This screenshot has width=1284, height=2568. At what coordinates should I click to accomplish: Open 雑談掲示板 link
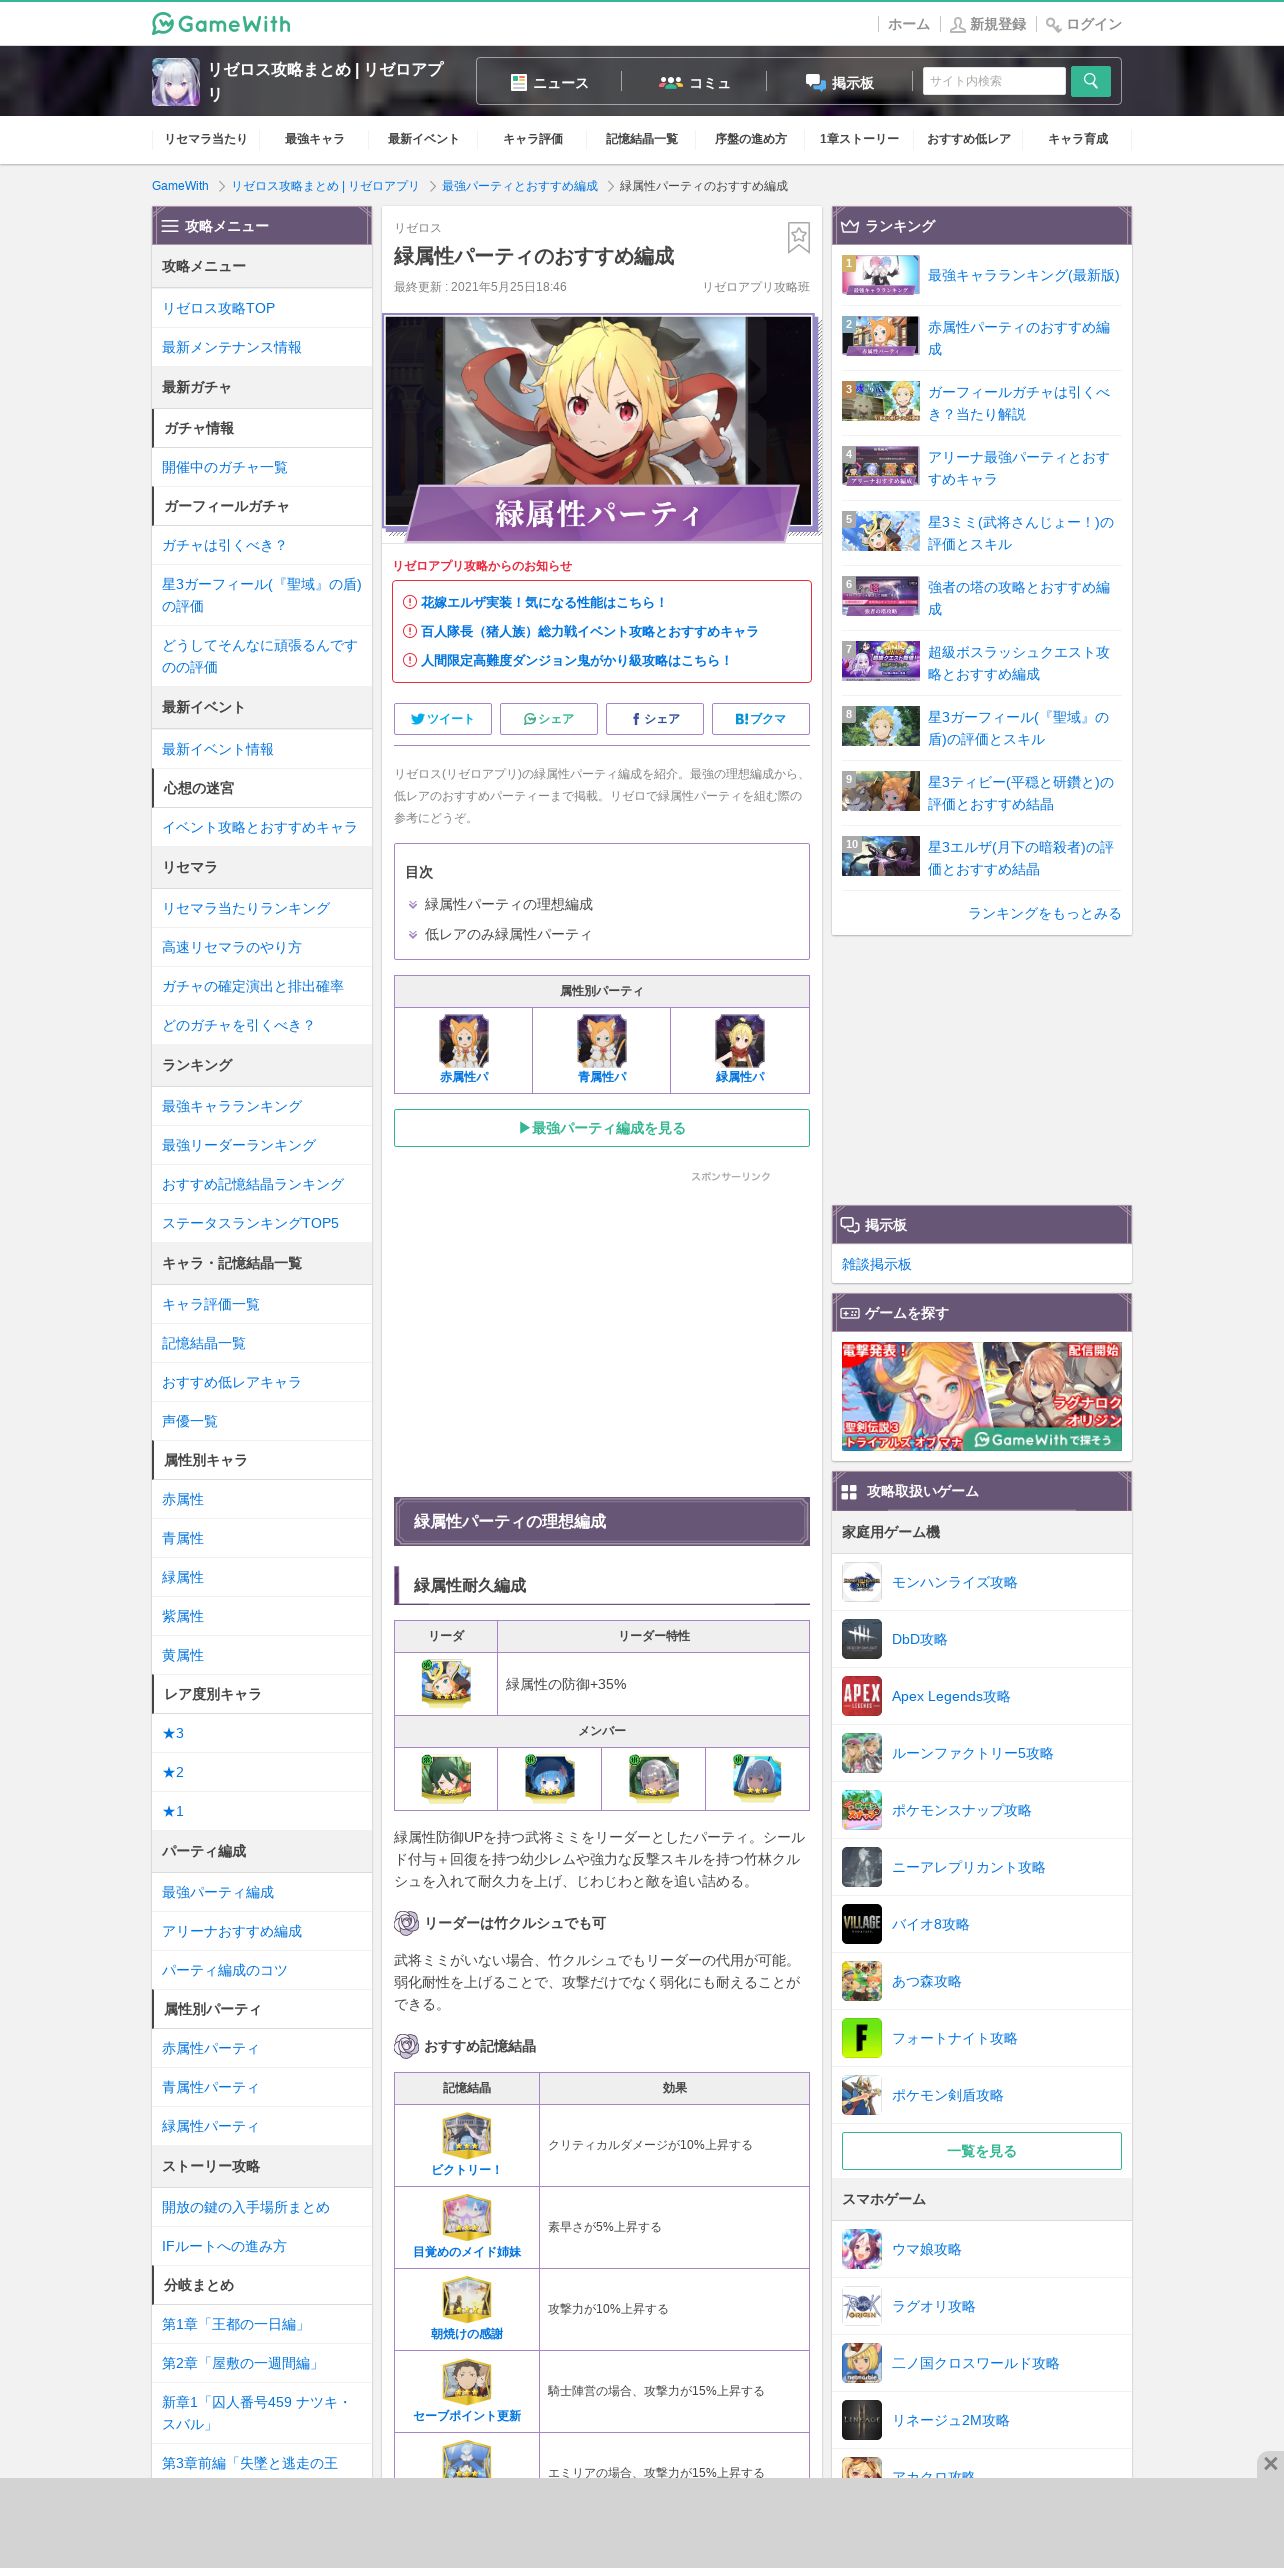point(877,1264)
